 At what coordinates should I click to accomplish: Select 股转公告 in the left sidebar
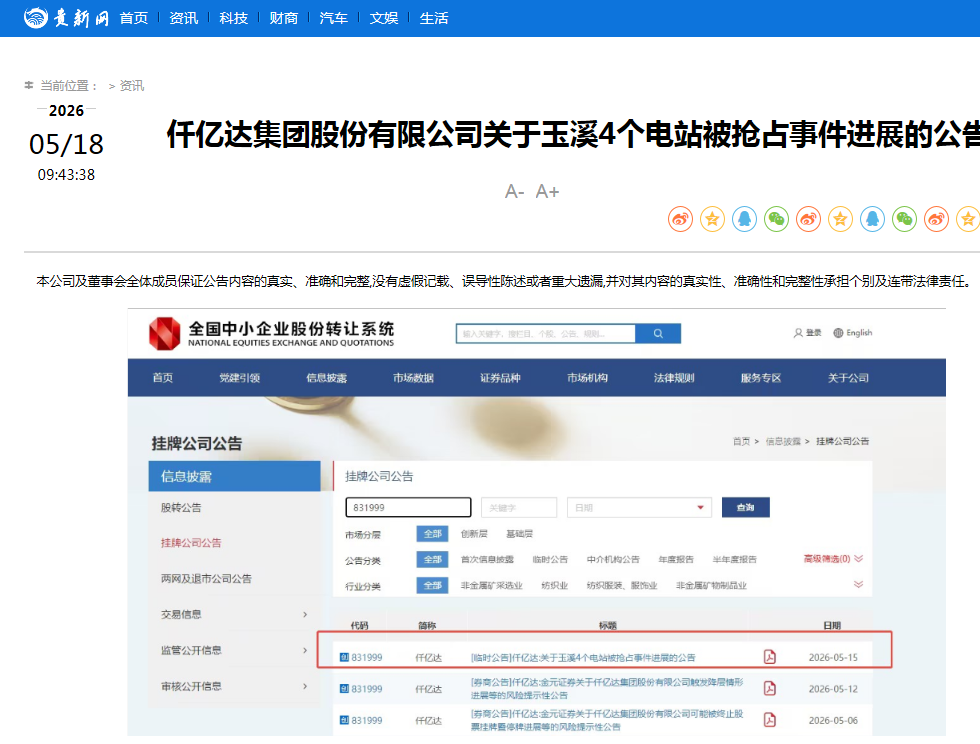pos(181,508)
